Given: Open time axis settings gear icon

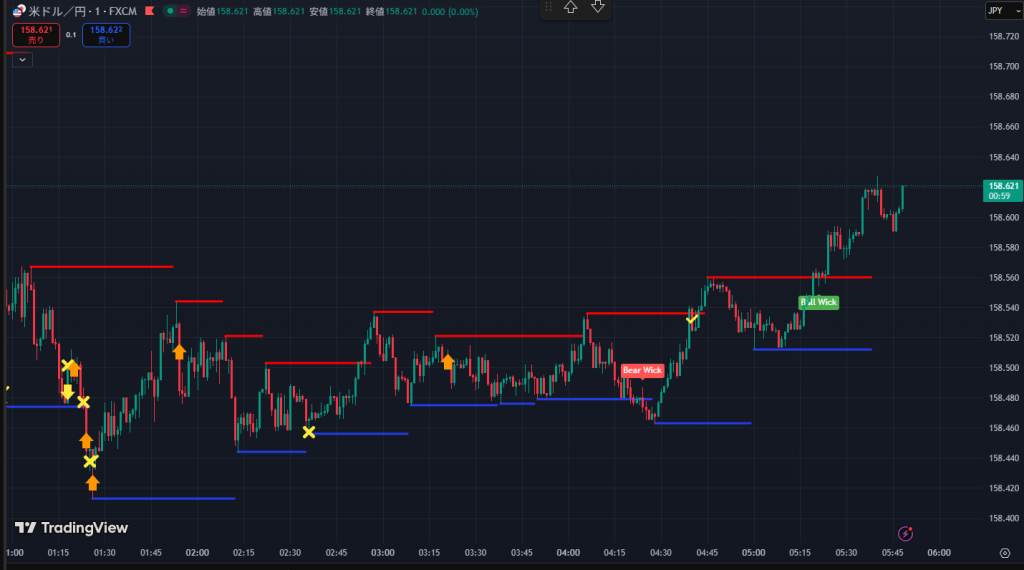Looking at the screenshot, I should coord(1004,552).
